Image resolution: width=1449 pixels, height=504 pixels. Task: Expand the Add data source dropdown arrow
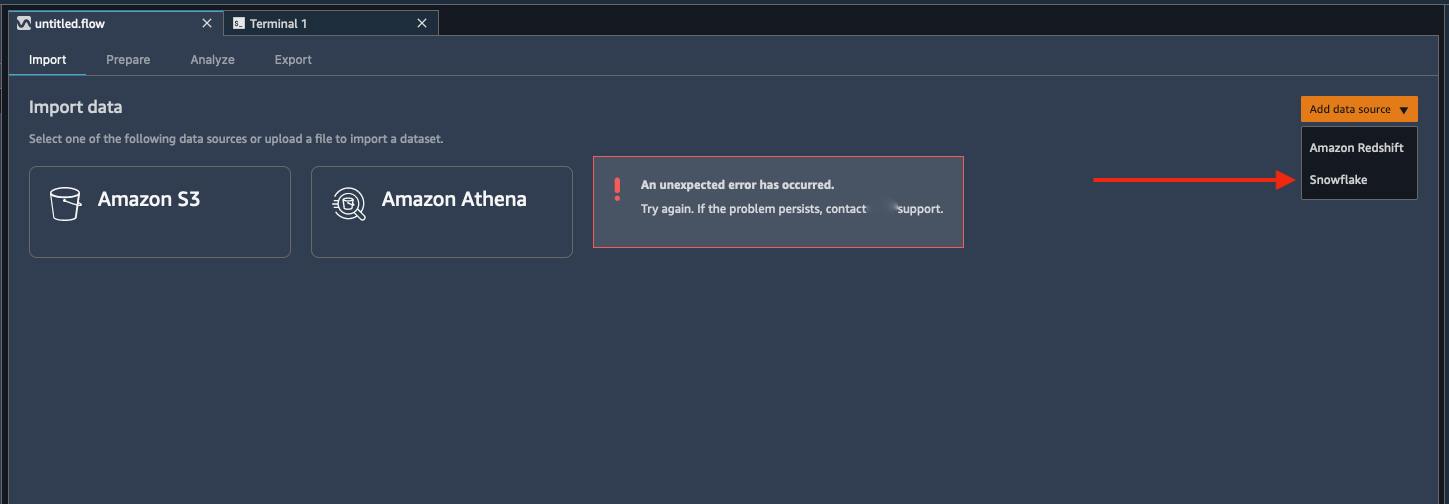click(x=1404, y=110)
